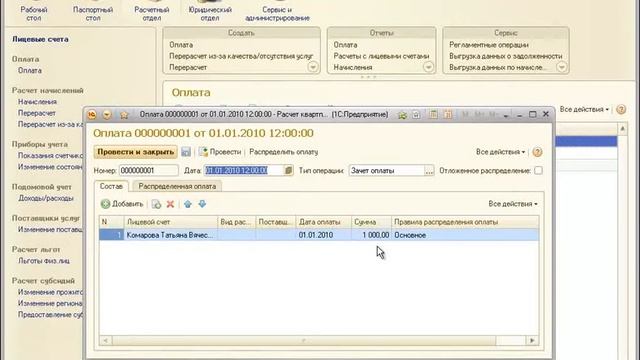Open Все действия dropdown above the table
The image size is (640, 360).
[x=513, y=204]
